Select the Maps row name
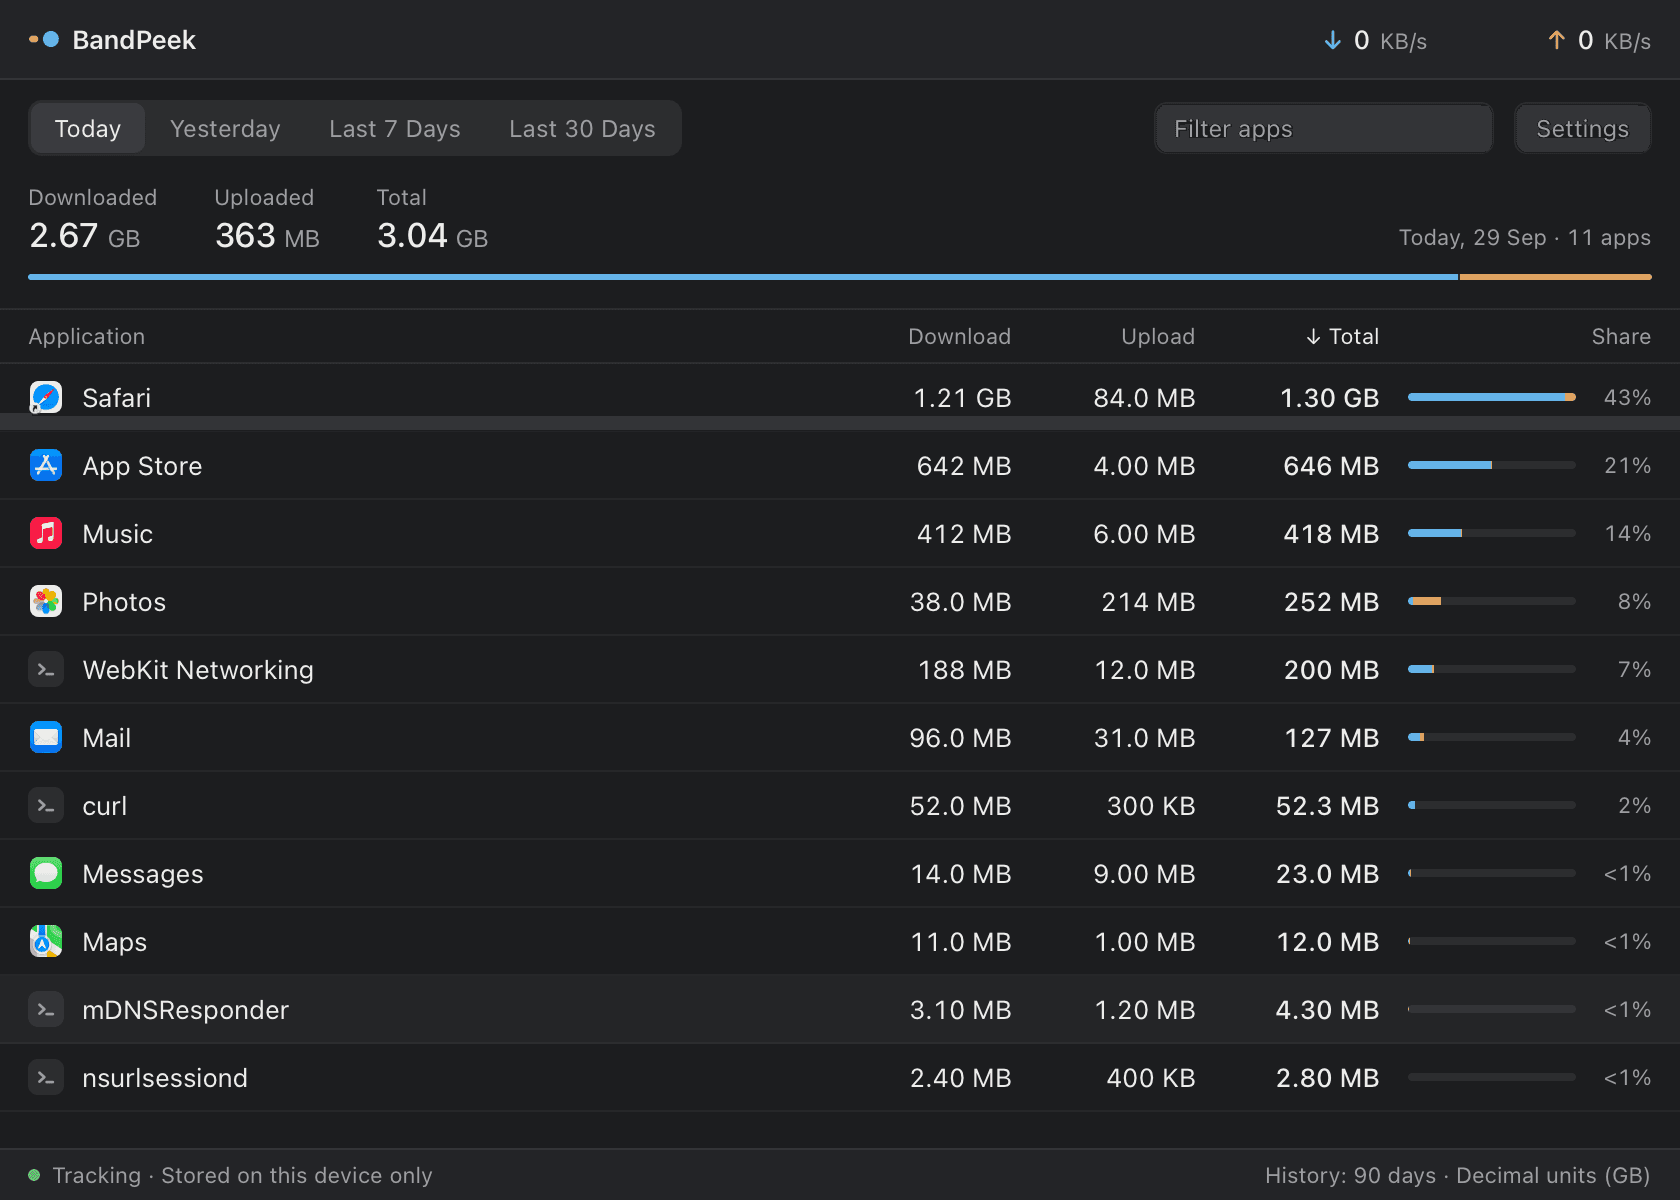This screenshot has height=1200, width=1680. [x=115, y=942]
